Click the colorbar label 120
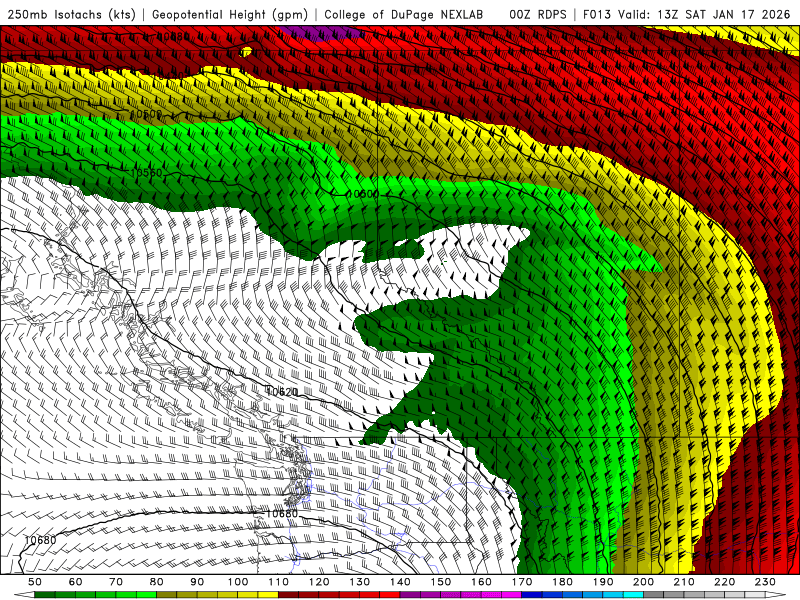The height and width of the screenshot is (600, 800). [319, 582]
